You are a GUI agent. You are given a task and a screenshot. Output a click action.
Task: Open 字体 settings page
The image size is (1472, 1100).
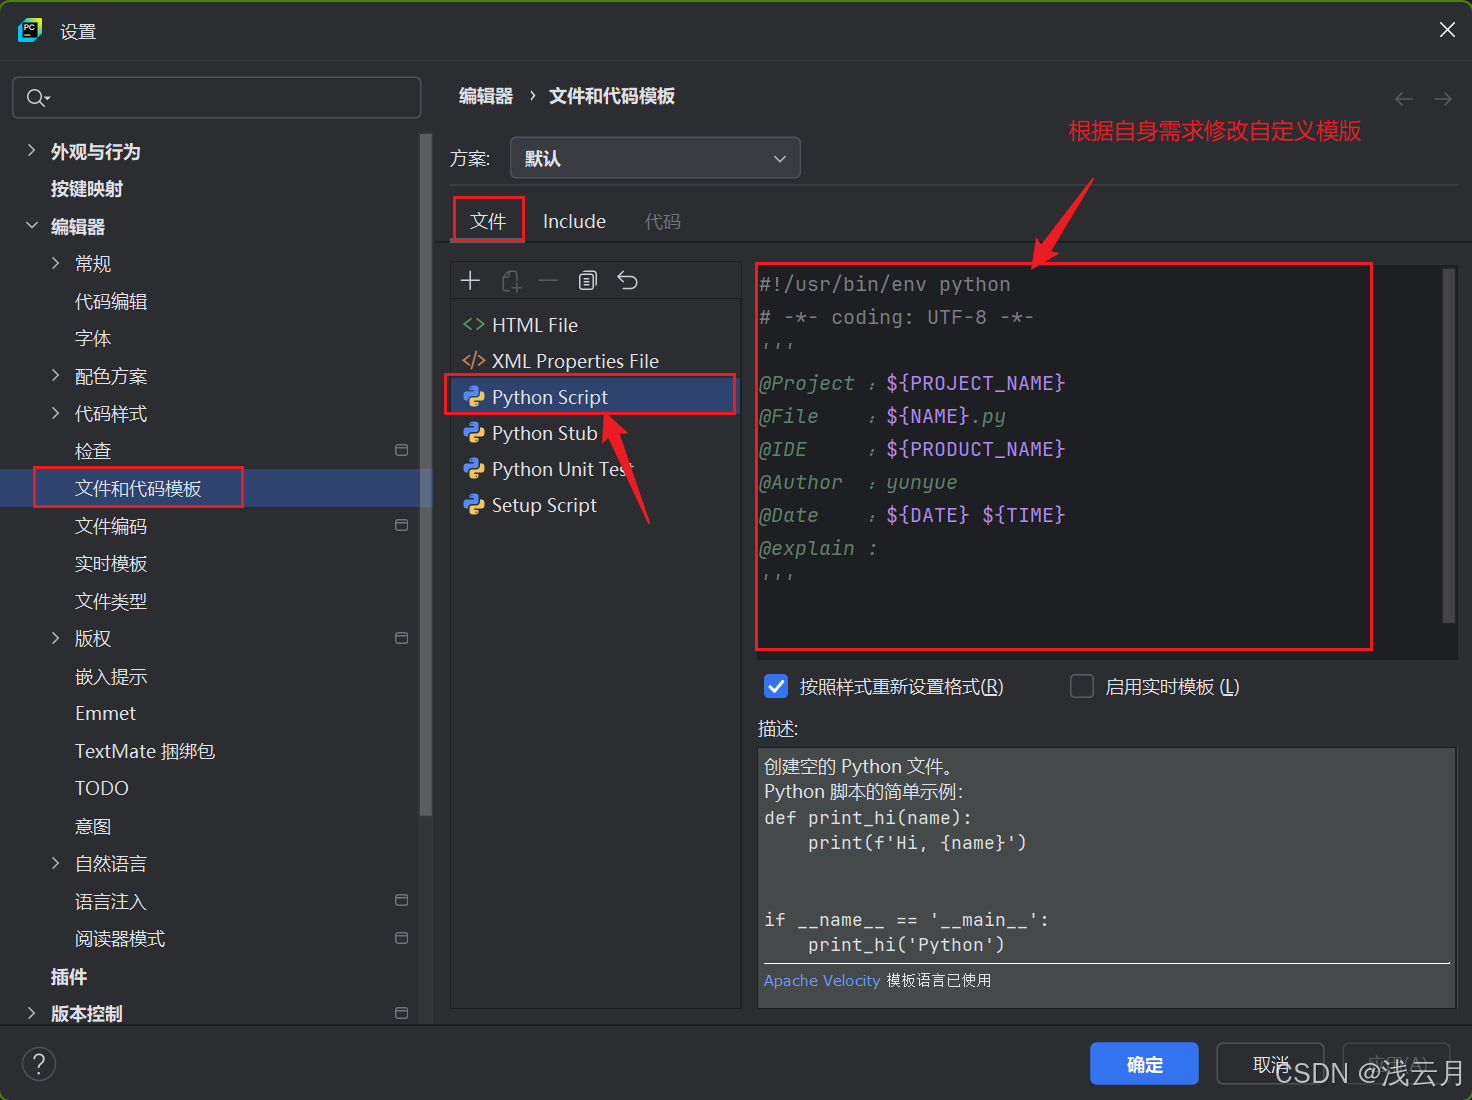93,338
